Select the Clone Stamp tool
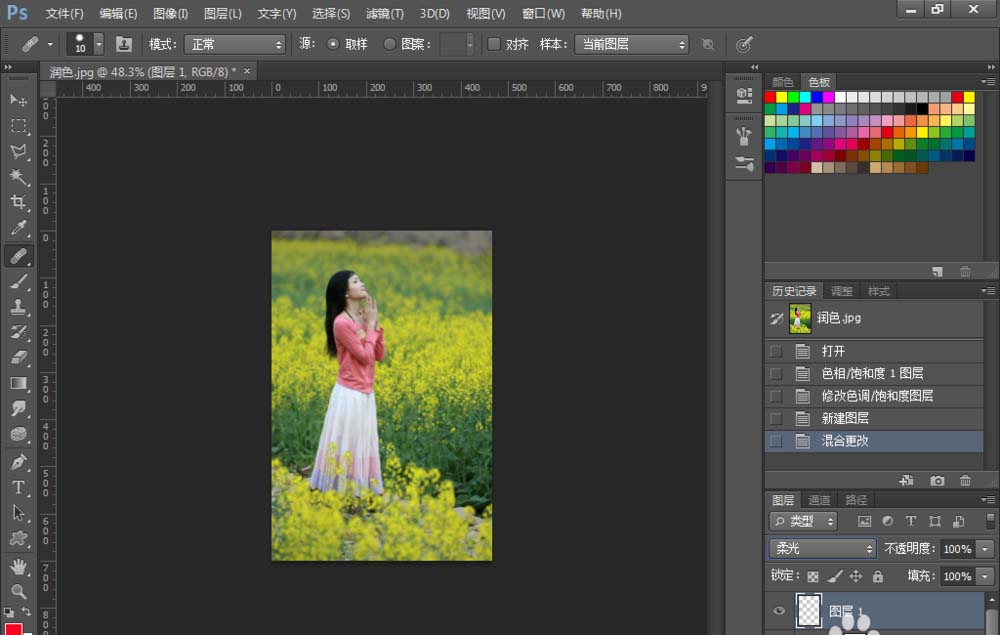The height and width of the screenshot is (635, 1000). [19, 307]
